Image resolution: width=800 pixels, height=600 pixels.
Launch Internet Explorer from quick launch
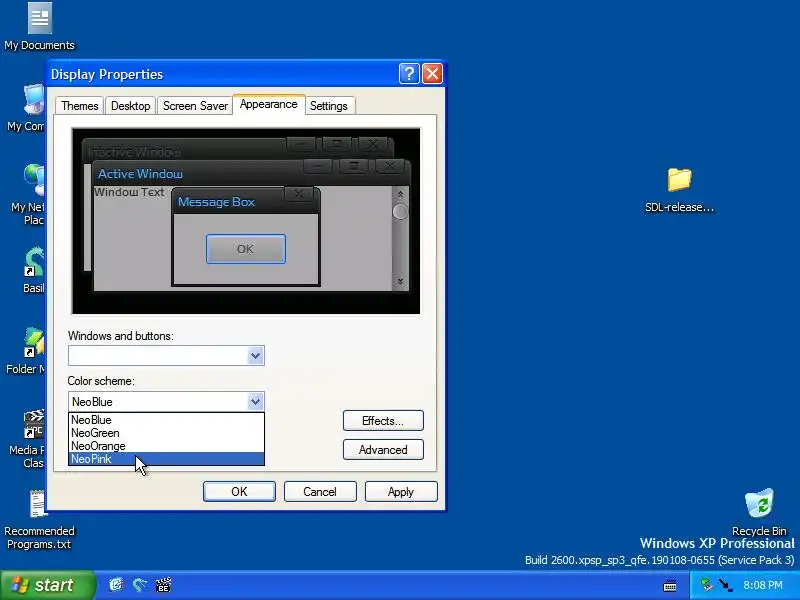pyautogui.click(x=116, y=585)
